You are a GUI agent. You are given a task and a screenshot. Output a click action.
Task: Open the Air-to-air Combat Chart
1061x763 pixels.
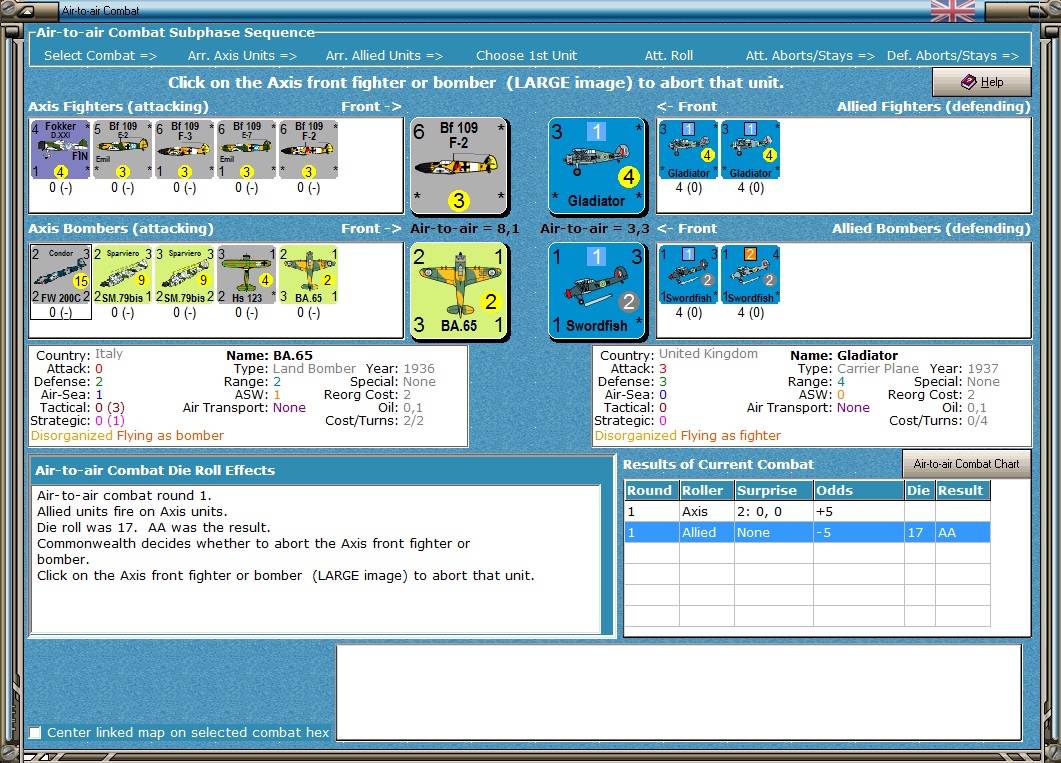point(966,464)
